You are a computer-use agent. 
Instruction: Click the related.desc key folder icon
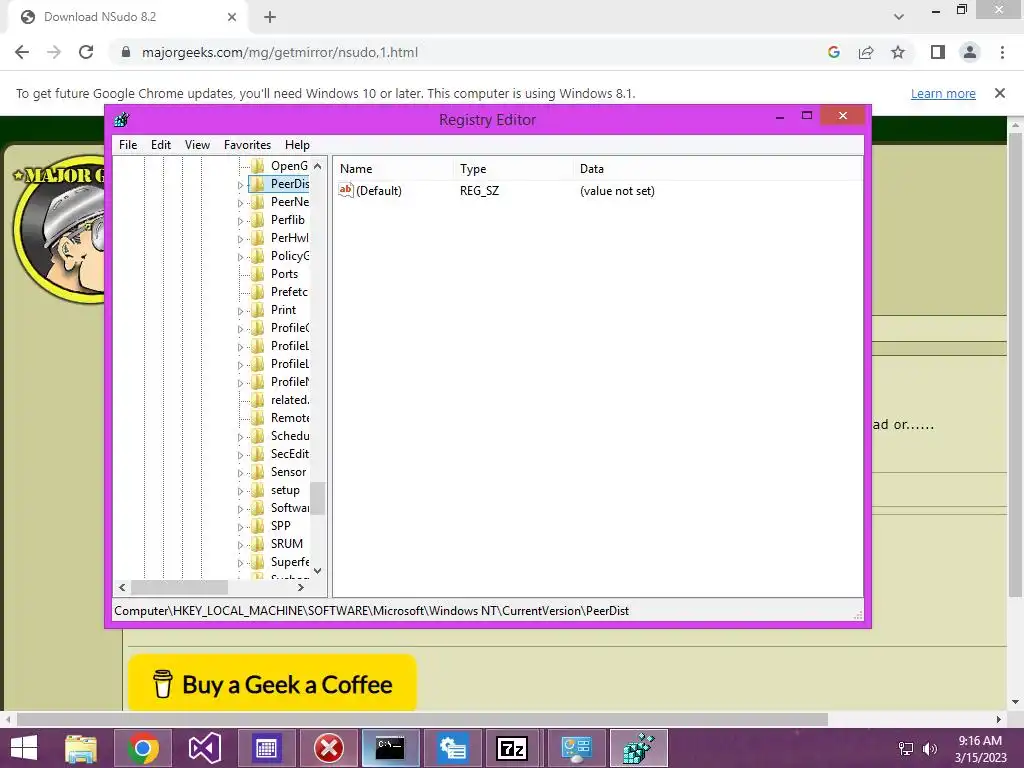click(x=258, y=400)
